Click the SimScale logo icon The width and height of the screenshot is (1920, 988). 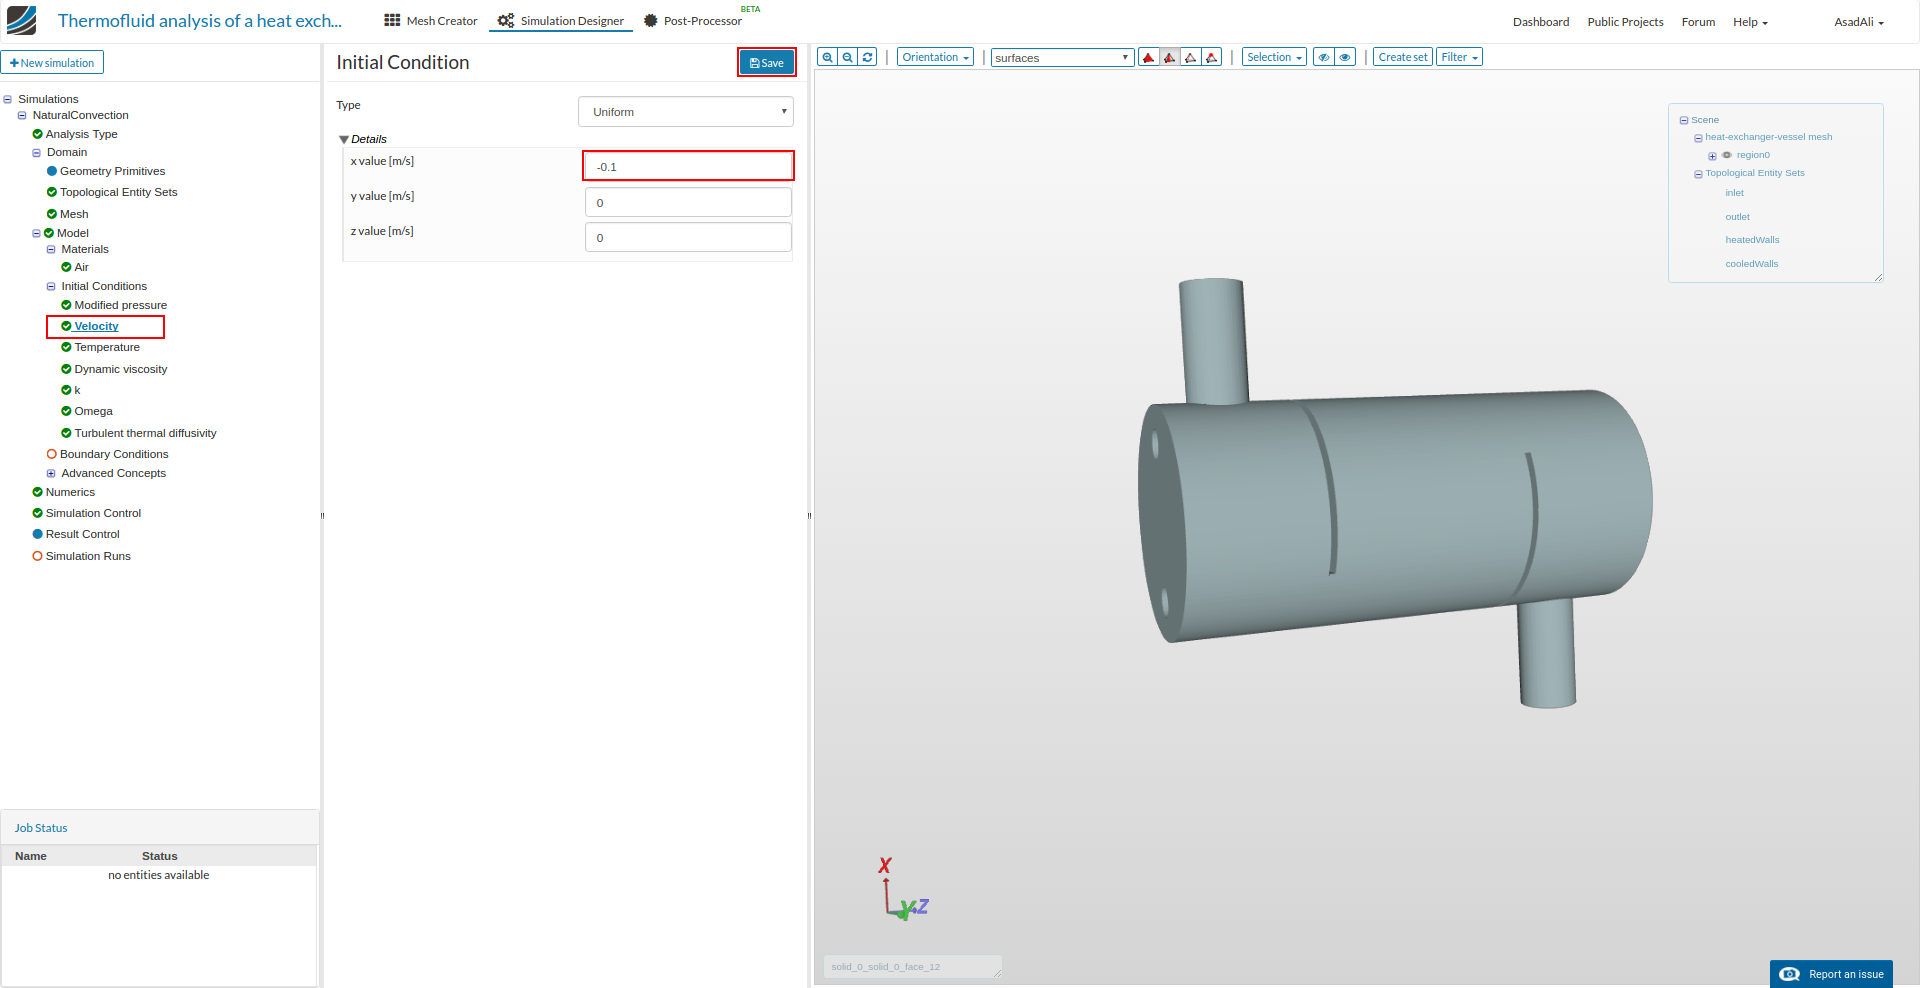coord(21,20)
